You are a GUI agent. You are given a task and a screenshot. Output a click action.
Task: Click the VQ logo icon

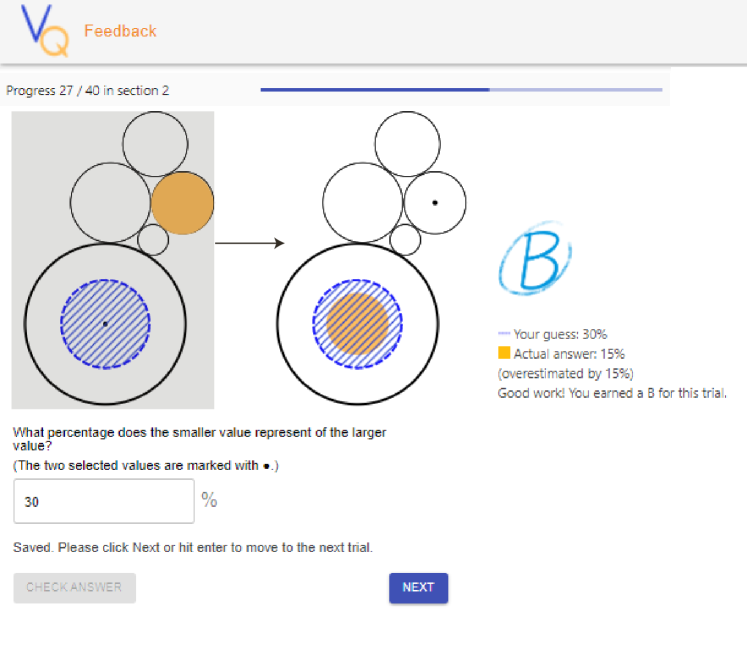click(45, 30)
